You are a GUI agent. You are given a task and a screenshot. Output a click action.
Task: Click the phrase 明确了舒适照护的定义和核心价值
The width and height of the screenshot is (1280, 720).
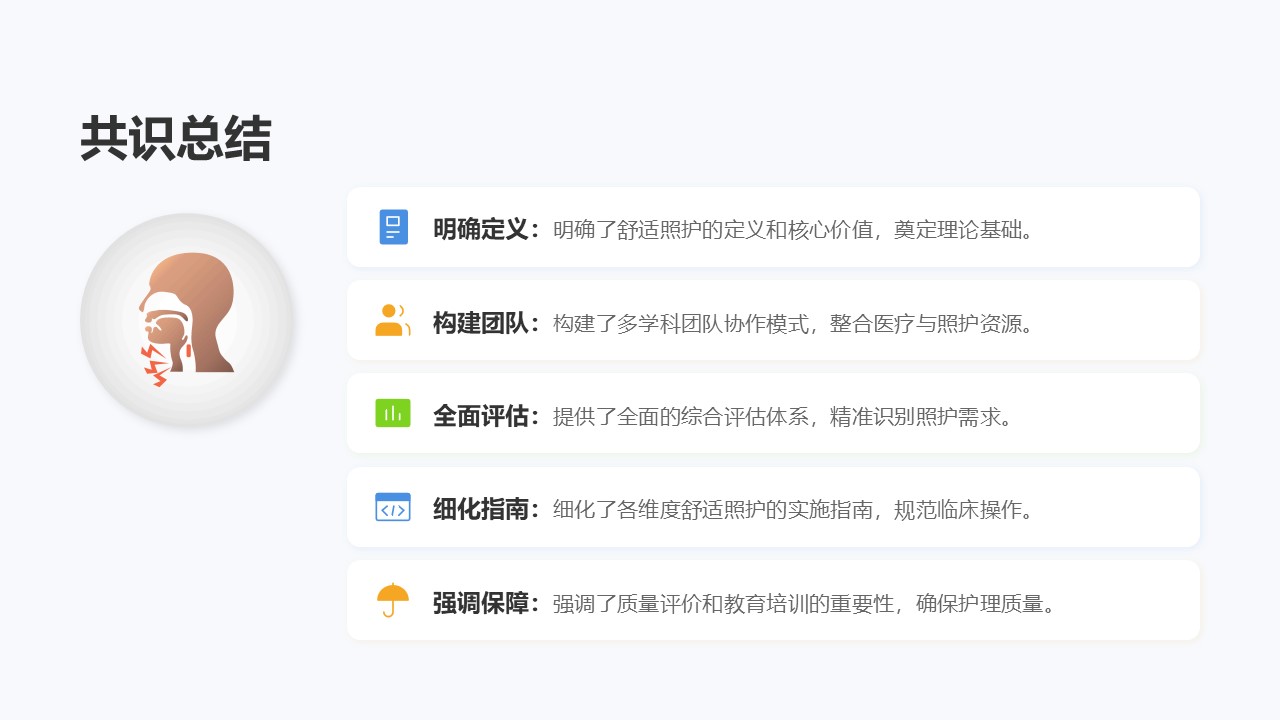click(x=703, y=229)
